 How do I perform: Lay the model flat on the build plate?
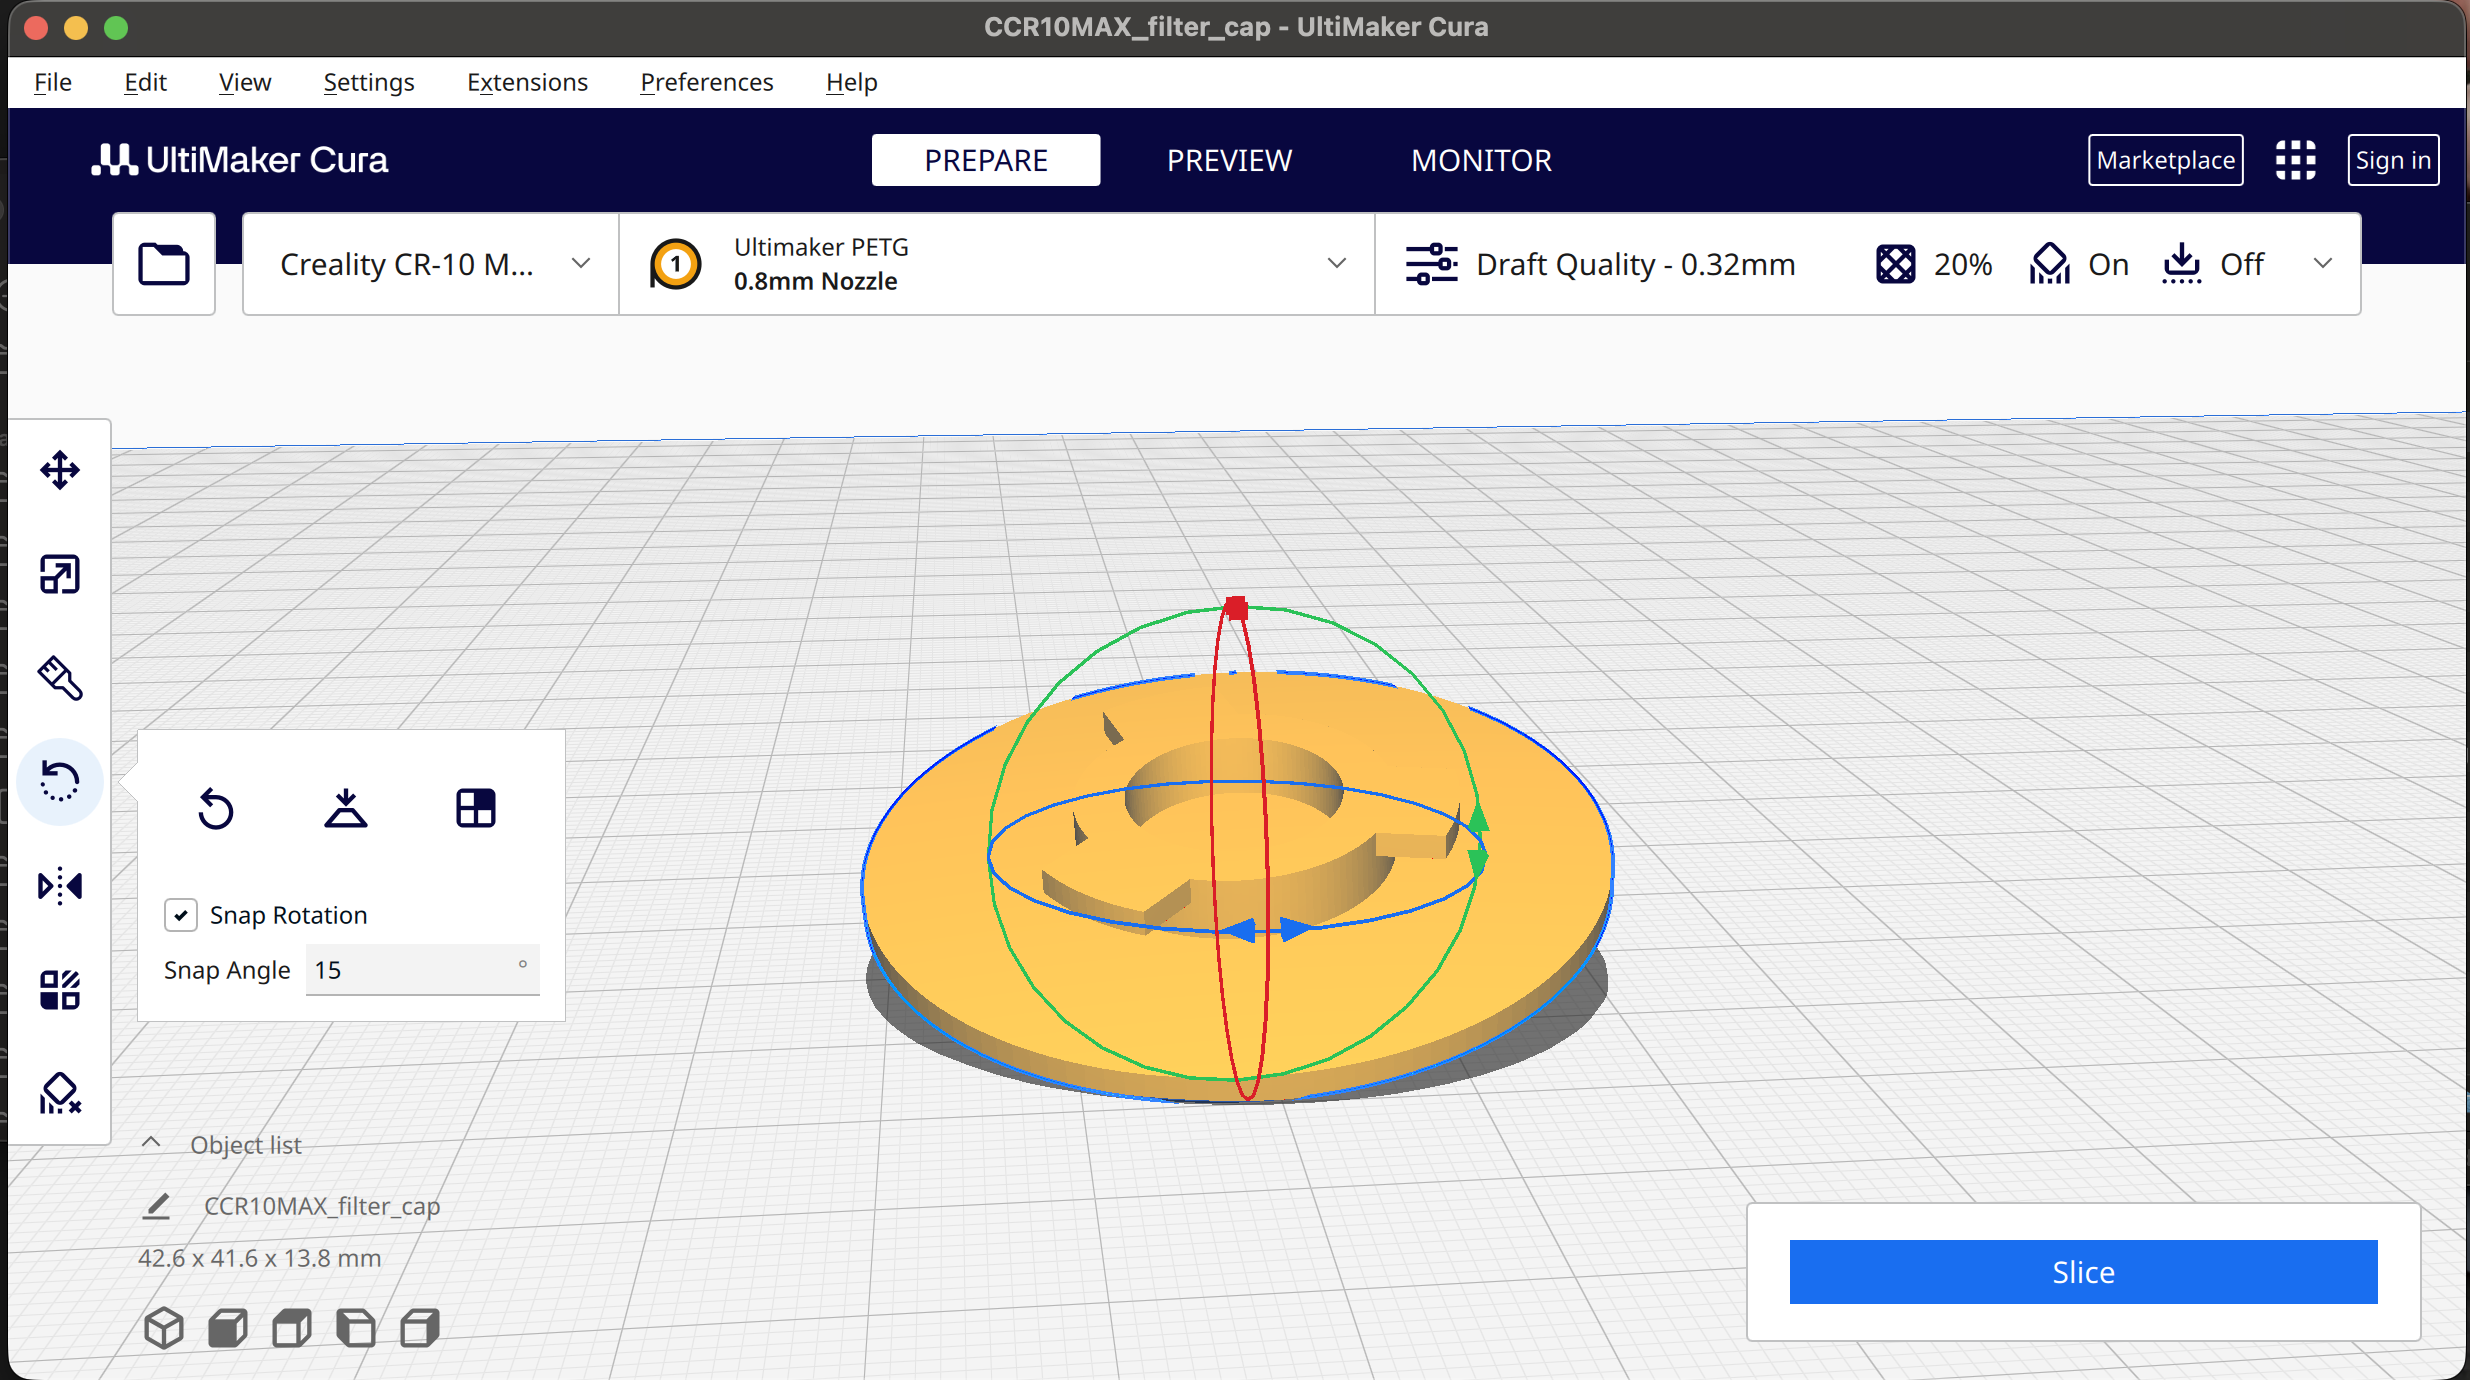point(346,808)
